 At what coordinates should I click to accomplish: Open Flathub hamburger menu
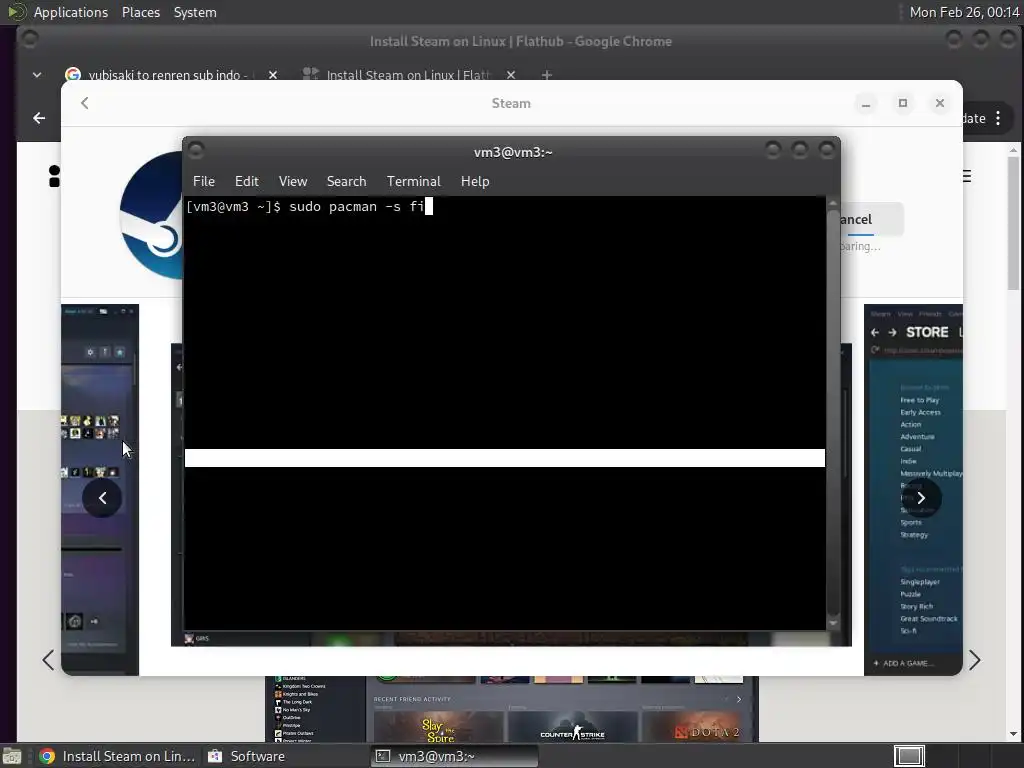[x=967, y=176]
